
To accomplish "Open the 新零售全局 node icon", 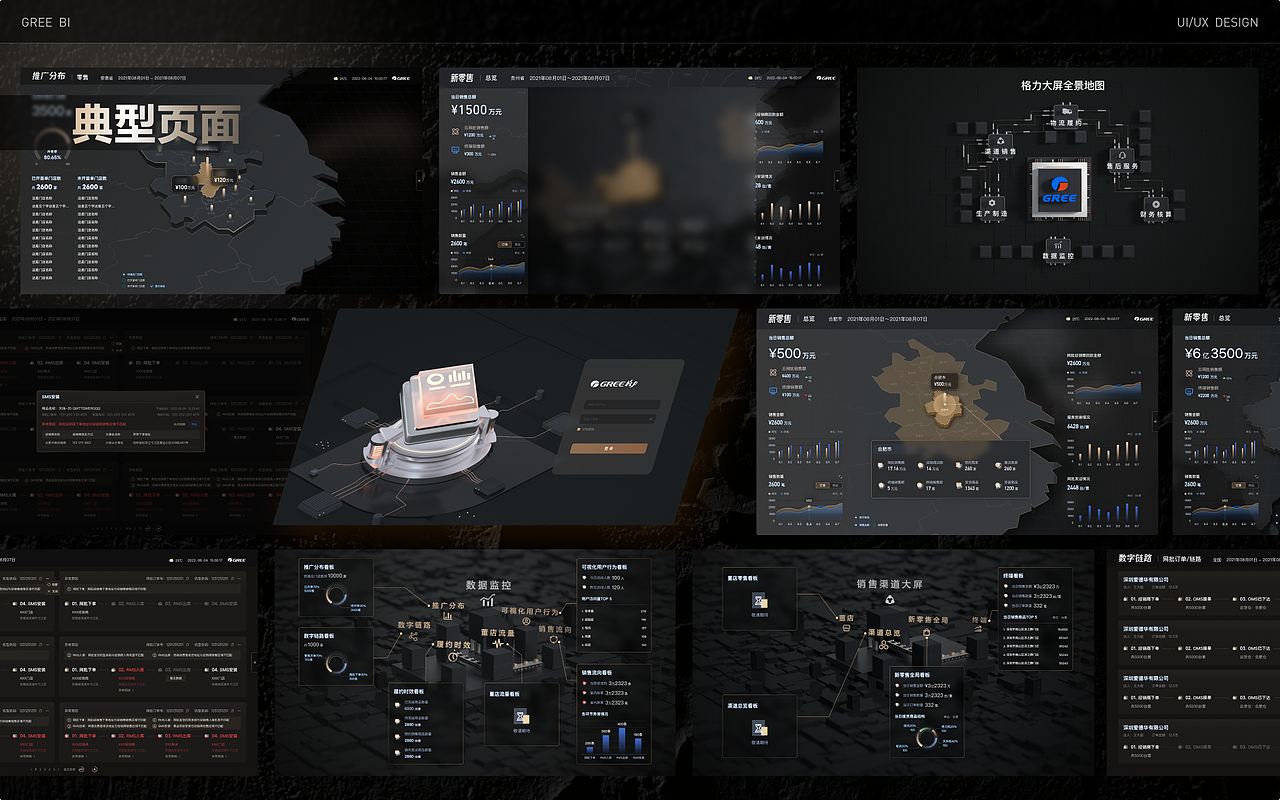I will (927, 632).
